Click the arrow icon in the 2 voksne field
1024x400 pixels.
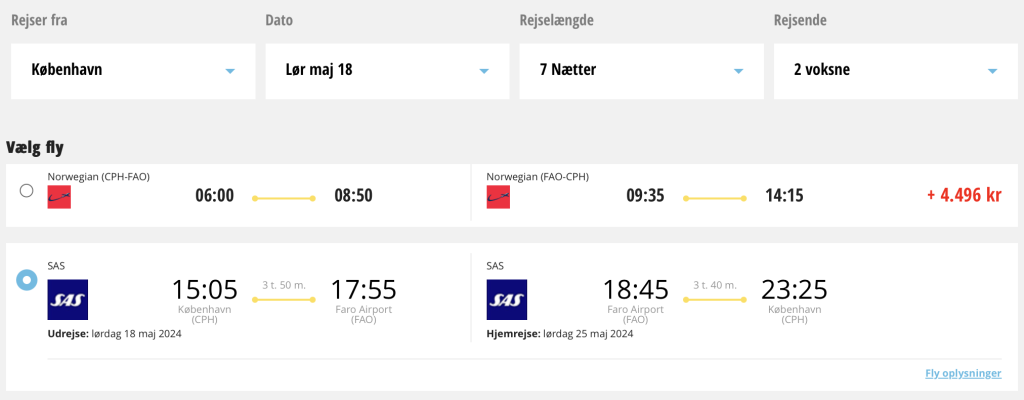(993, 71)
